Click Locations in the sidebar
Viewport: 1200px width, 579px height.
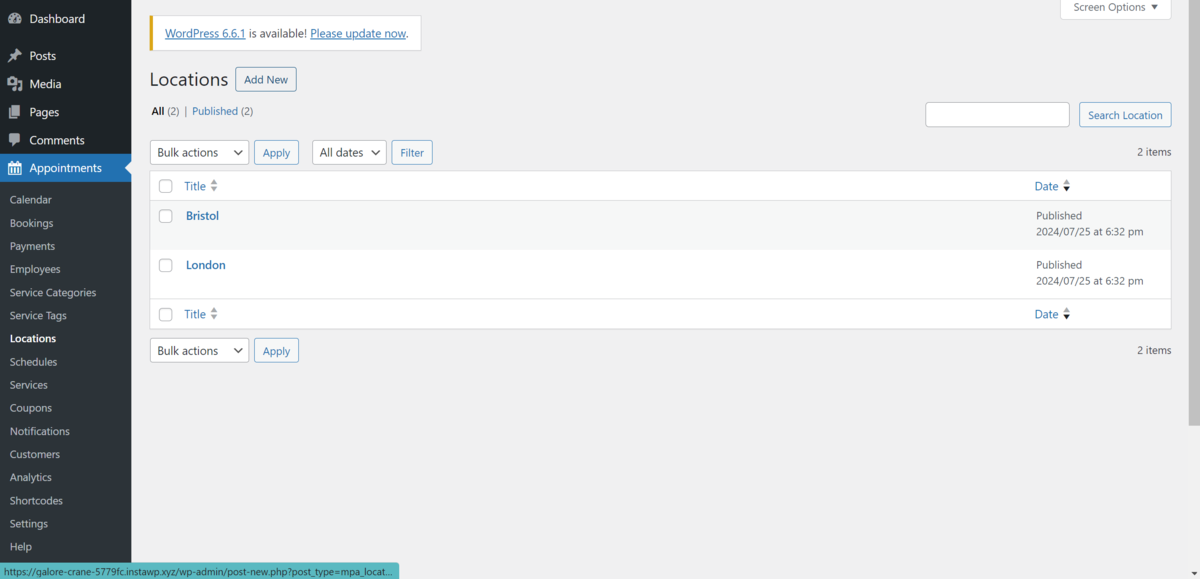(33, 339)
